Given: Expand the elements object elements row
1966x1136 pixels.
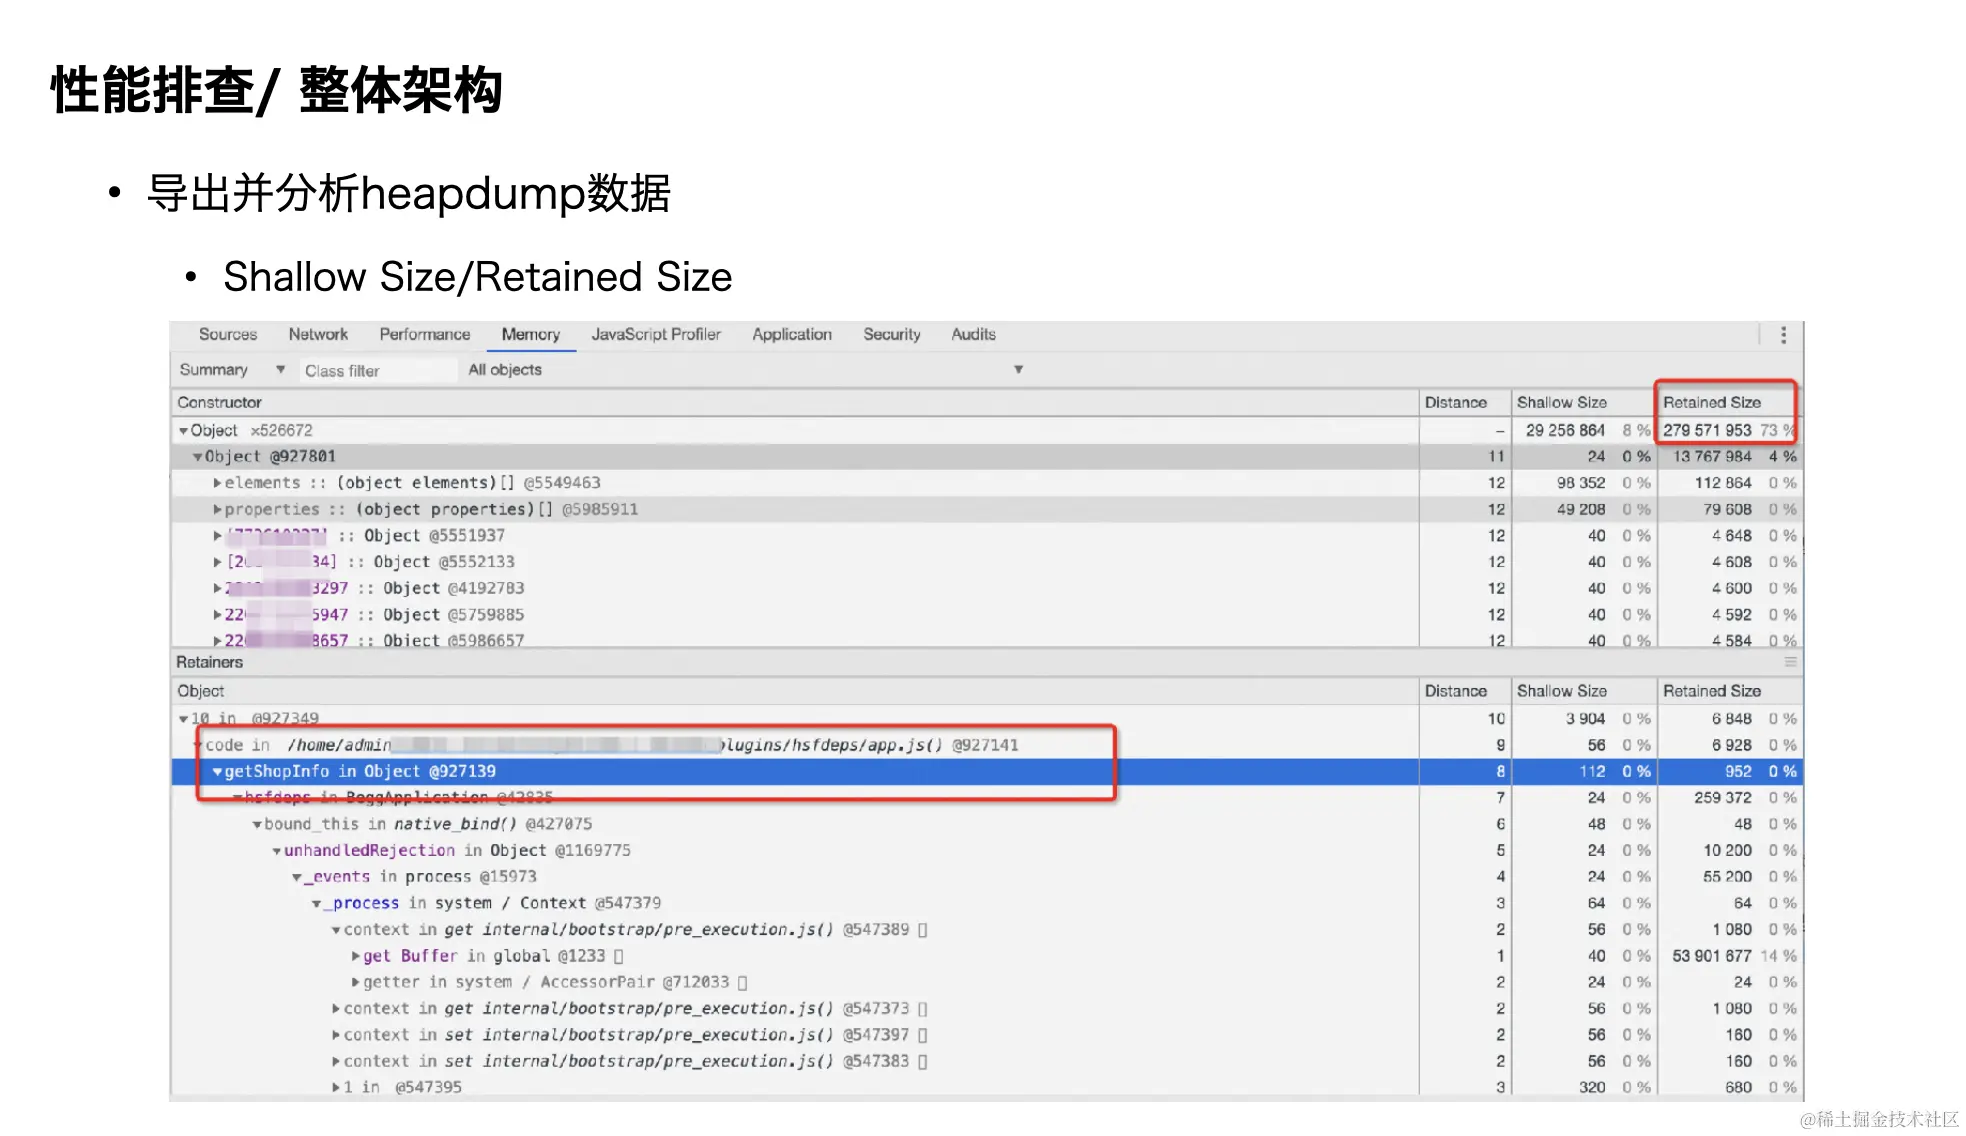Looking at the screenshot, I should coord(217,483).
